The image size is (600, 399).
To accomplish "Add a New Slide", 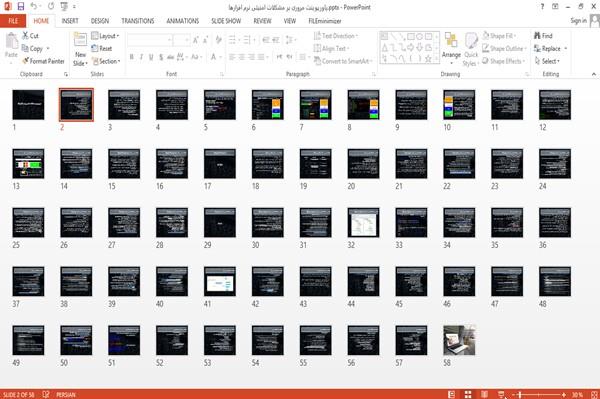I will pos(80,50).
